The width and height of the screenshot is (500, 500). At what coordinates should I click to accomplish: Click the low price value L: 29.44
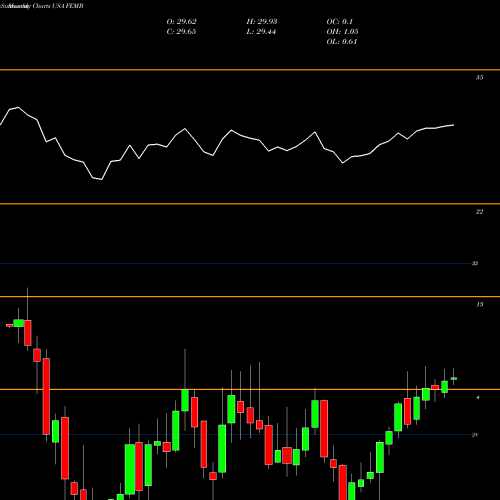pyautogui.click(x=261, y=32)
